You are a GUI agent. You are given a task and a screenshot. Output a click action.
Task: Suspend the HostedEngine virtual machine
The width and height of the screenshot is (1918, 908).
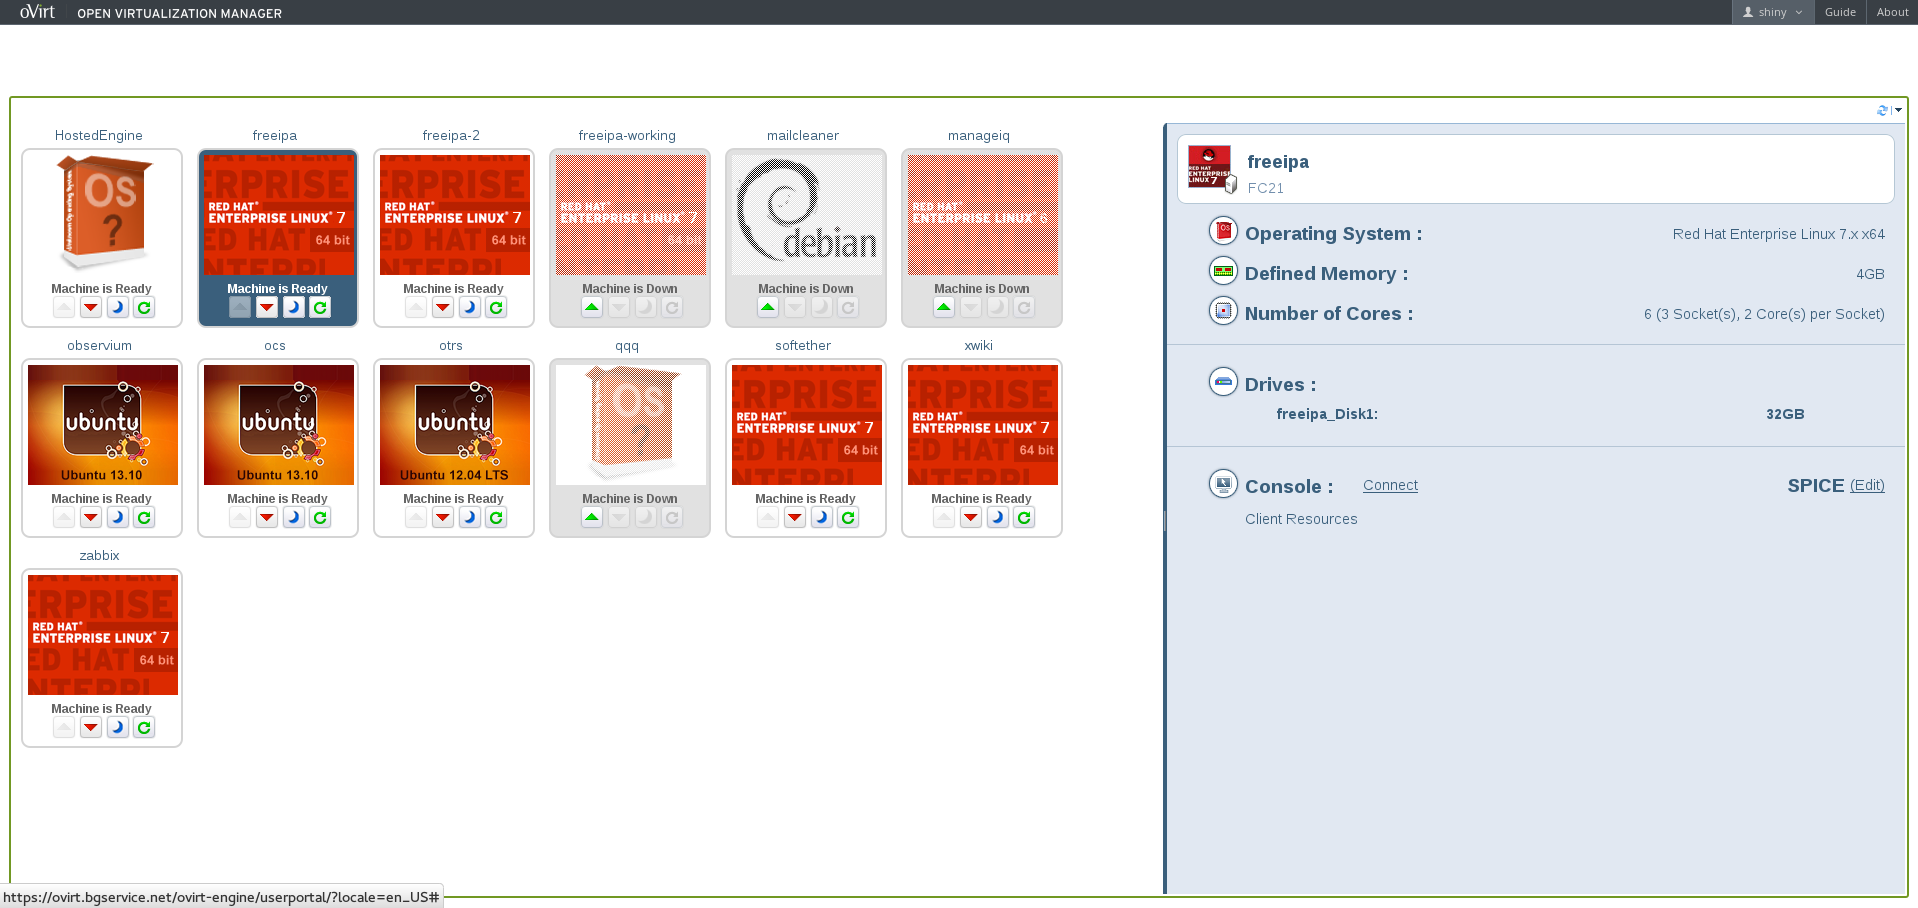tap(118, 308)
